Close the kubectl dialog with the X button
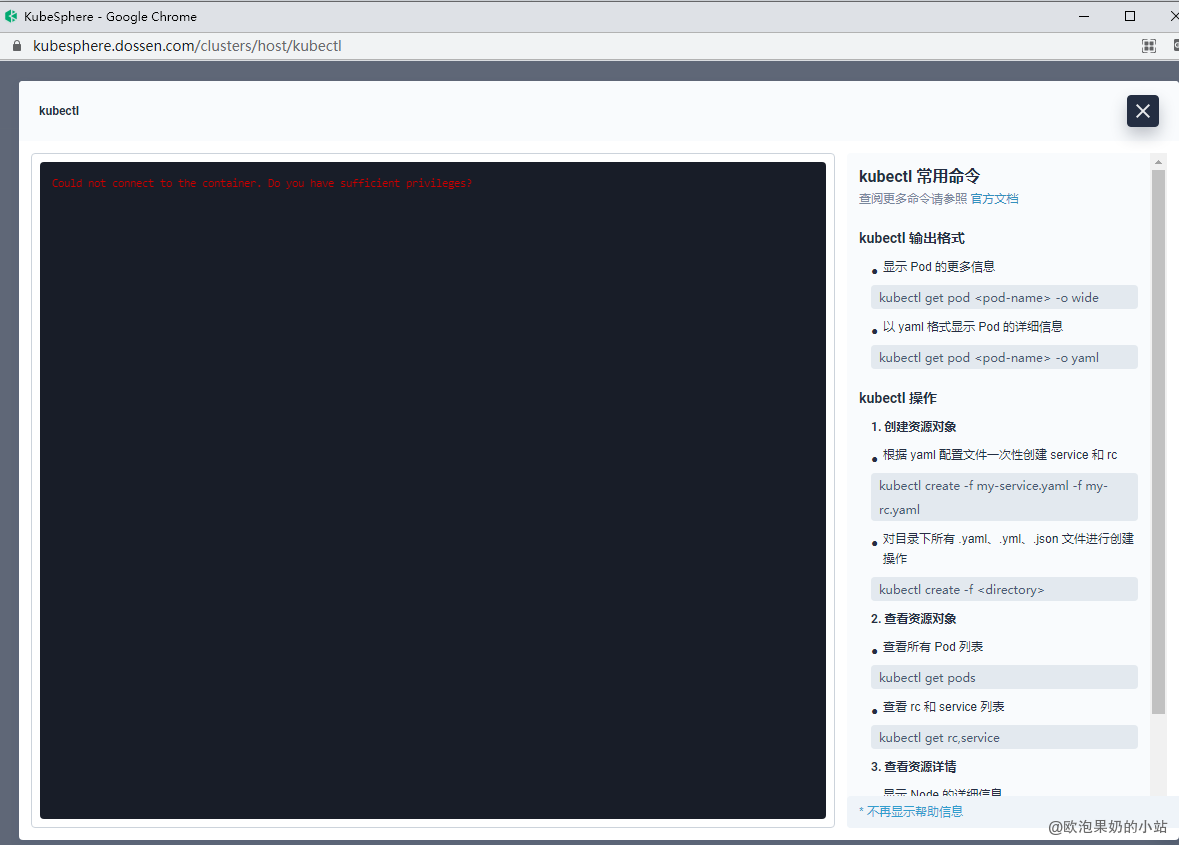 point(1142,111)
